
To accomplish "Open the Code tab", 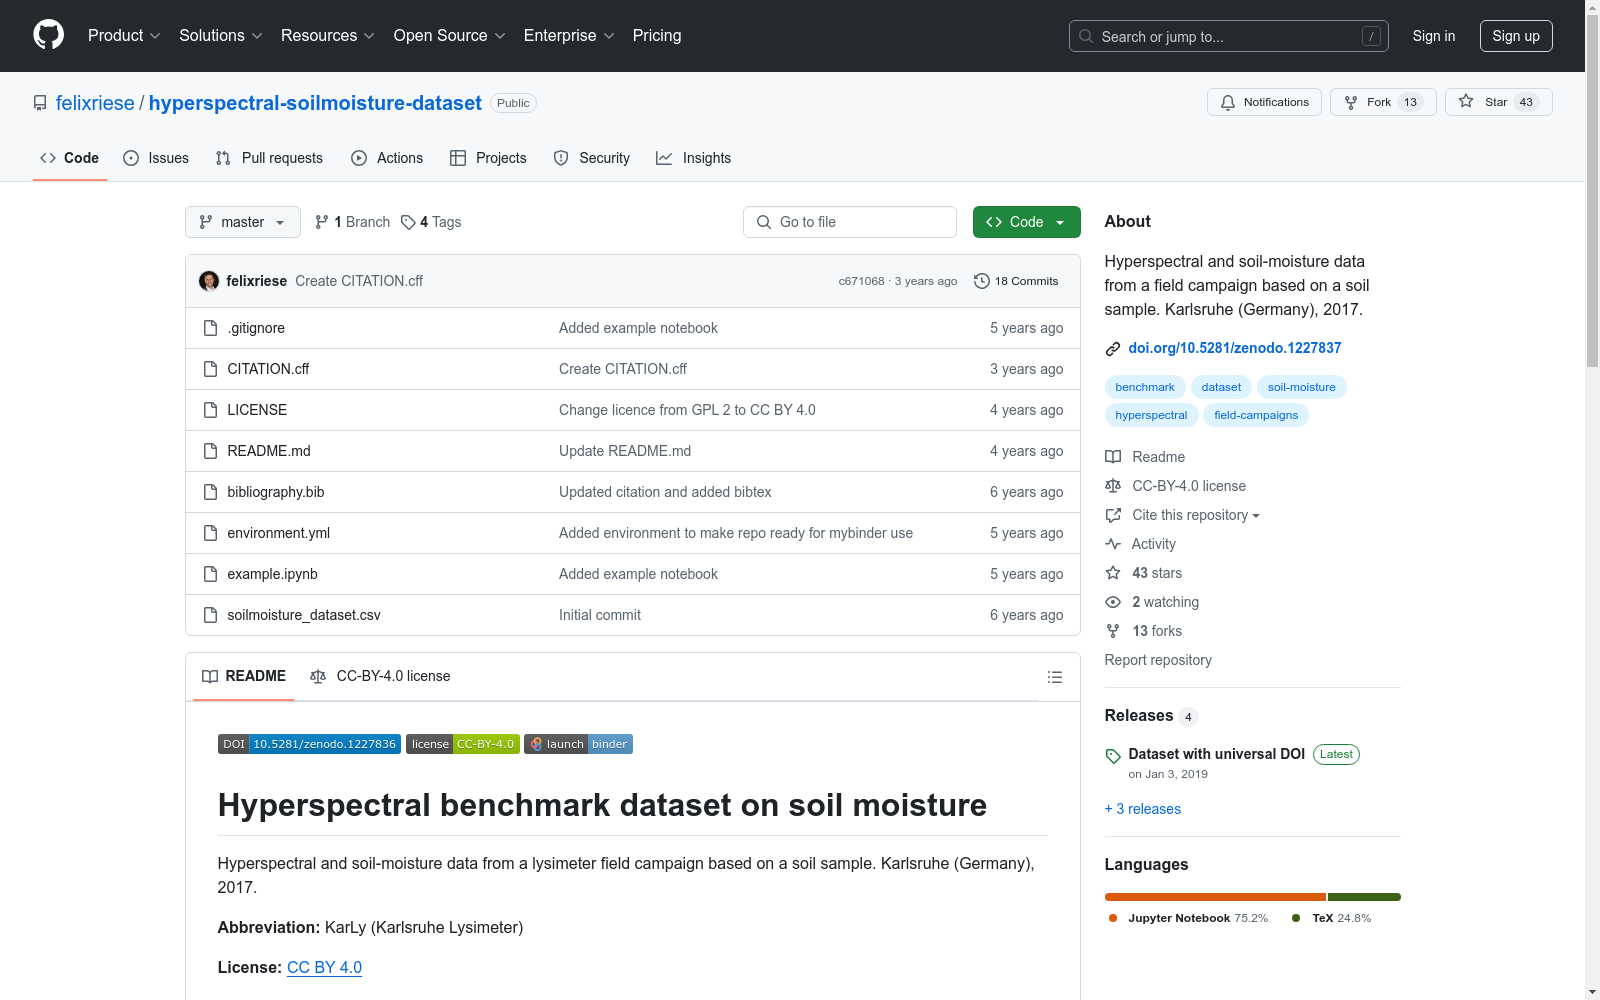I will click(x=69, y=158).
